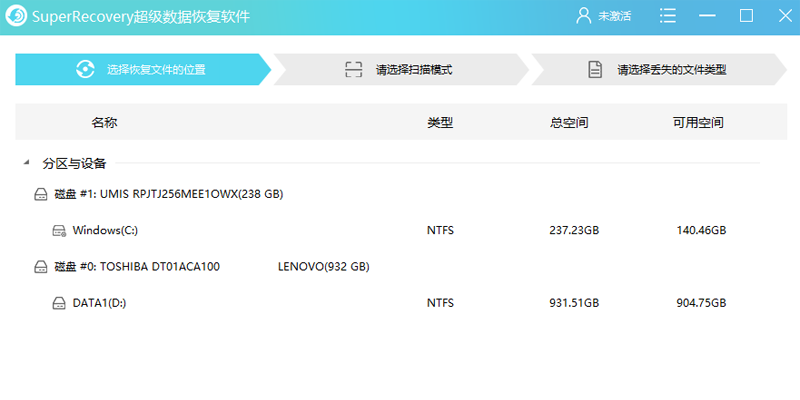Screen dimensions: 800x400
Task: Collapse the 分区与设备 group arrow
Action: pos(26,163)
